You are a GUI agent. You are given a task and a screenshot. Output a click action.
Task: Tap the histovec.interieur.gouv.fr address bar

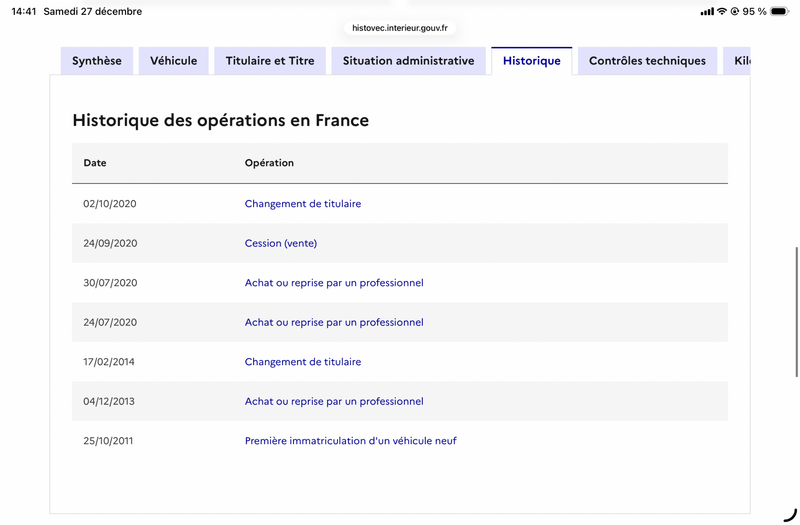(400, 28)
